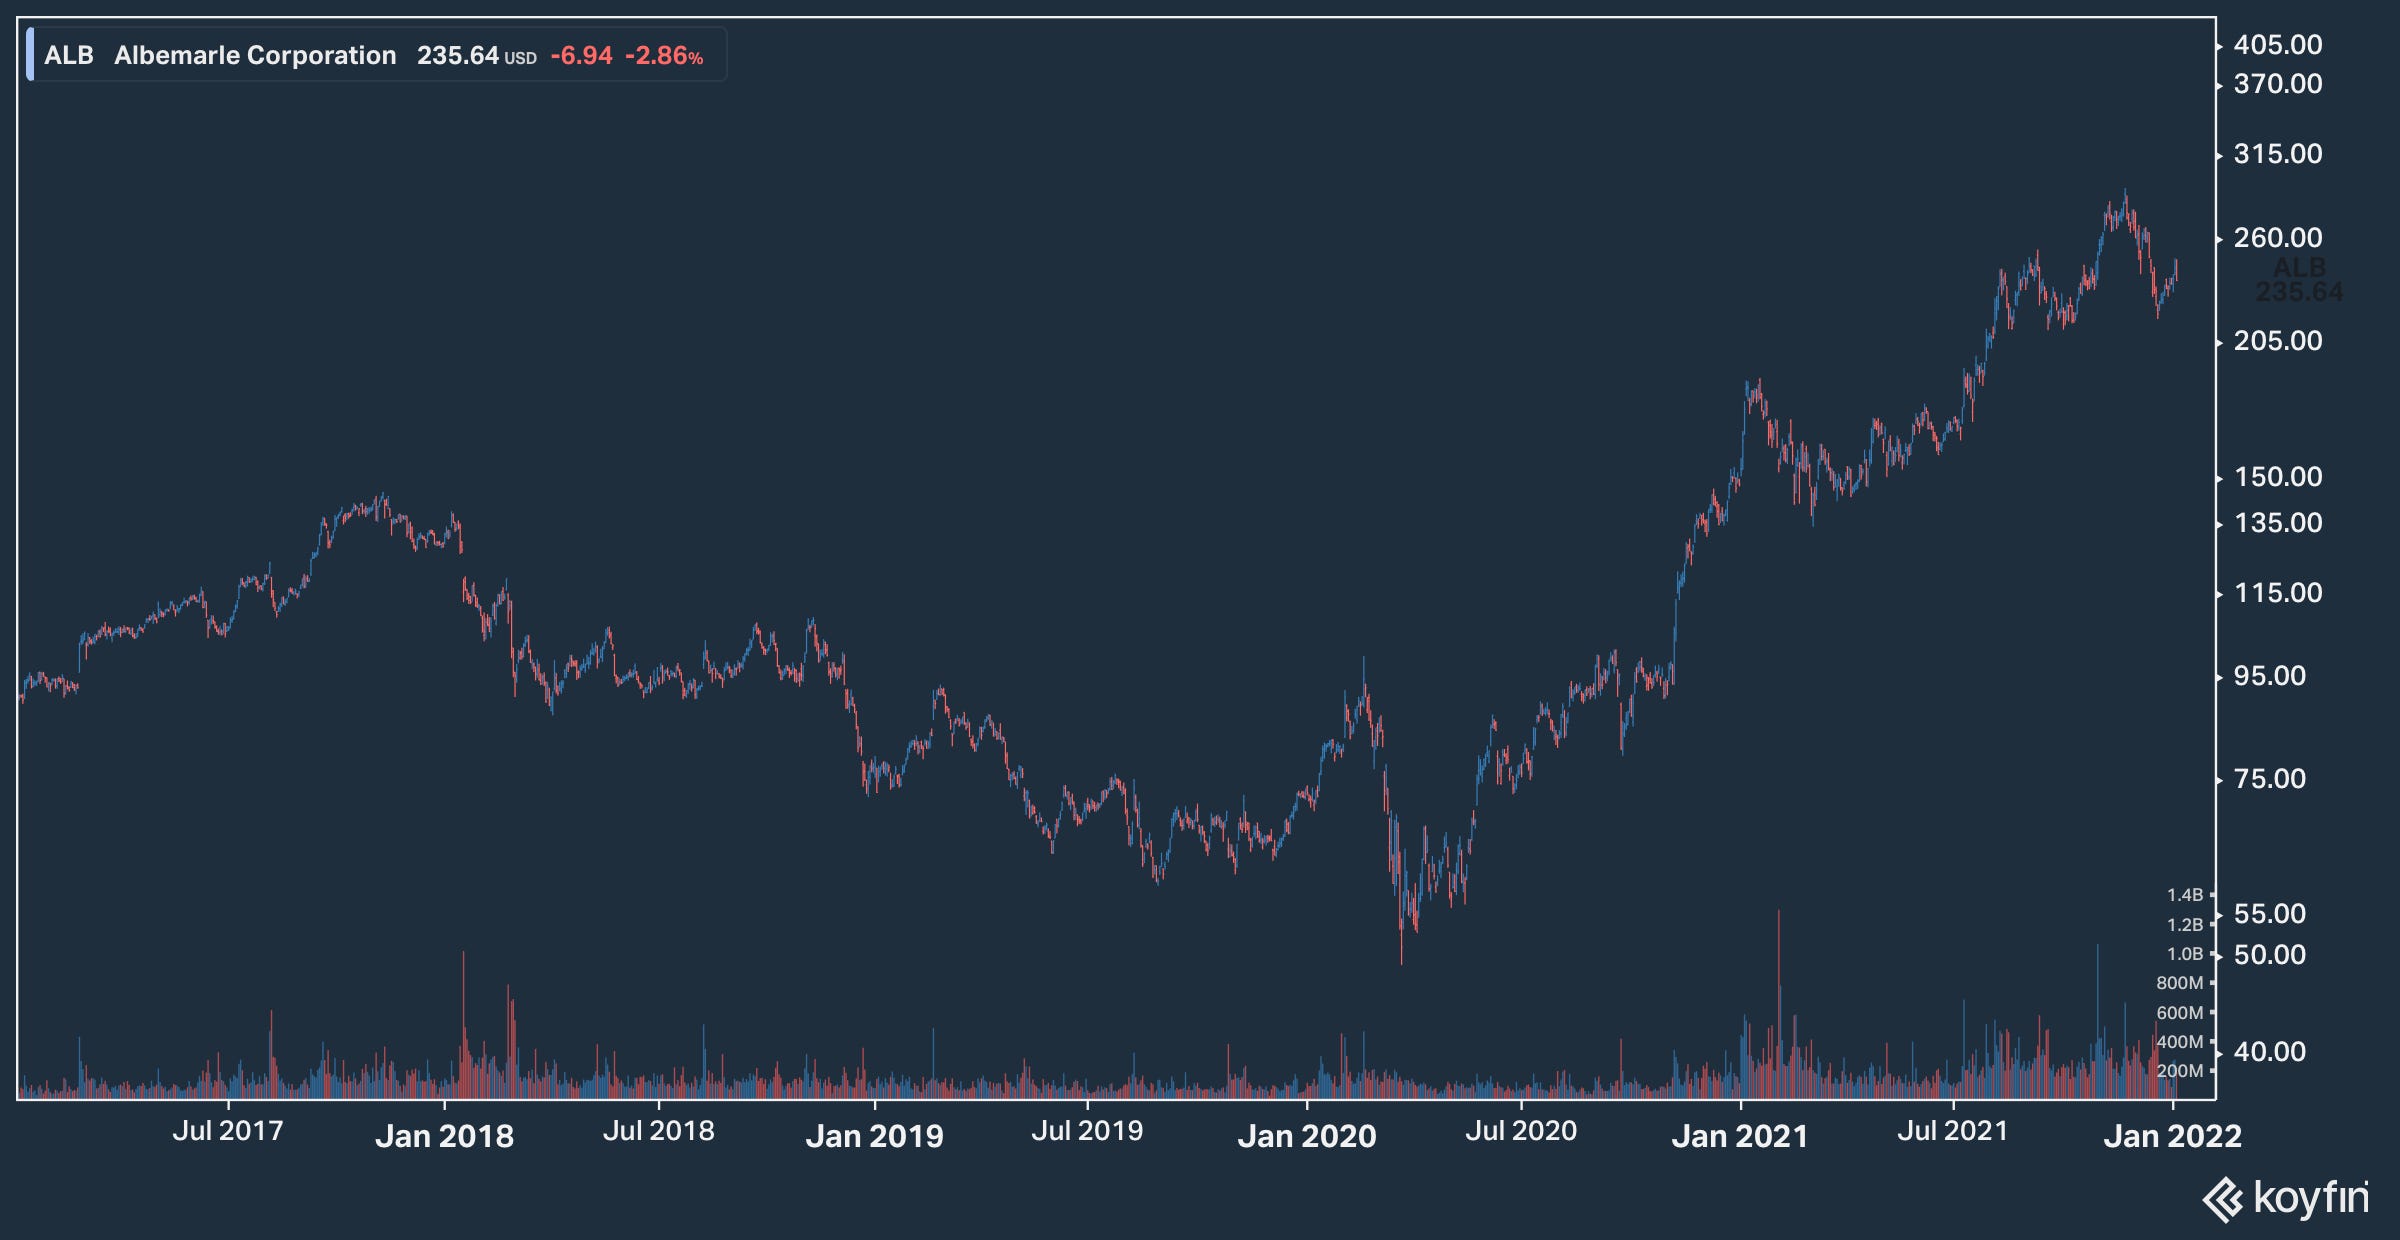2400x1240 pixels.
Task: Click the 1.2B volume axis label
Action: [2185, 925]
